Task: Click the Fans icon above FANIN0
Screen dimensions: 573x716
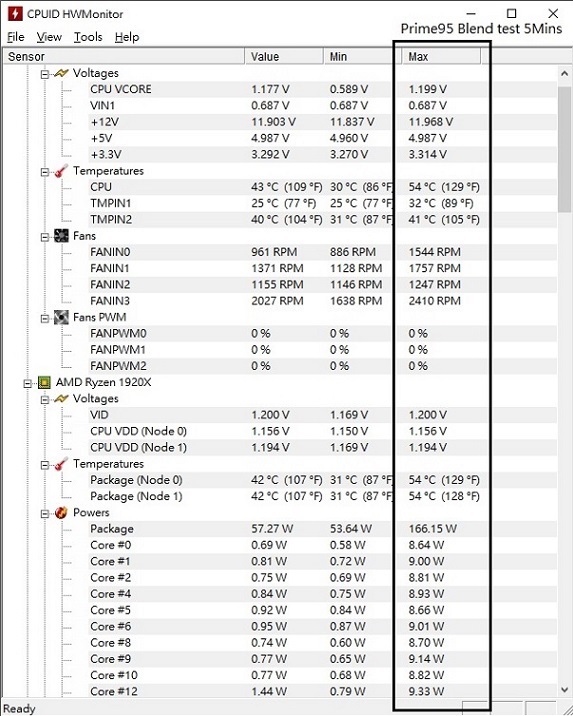Action: (x=61, y=236)
